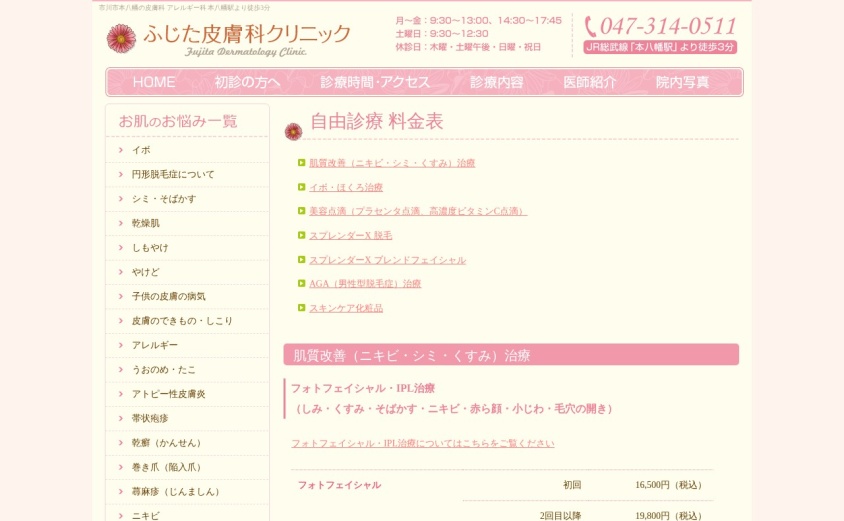This screenshot has height=521, width=844.
Task: Click the phone icon beside 047-314-0511
Action: pyautogui.click(x=590, y=26)
